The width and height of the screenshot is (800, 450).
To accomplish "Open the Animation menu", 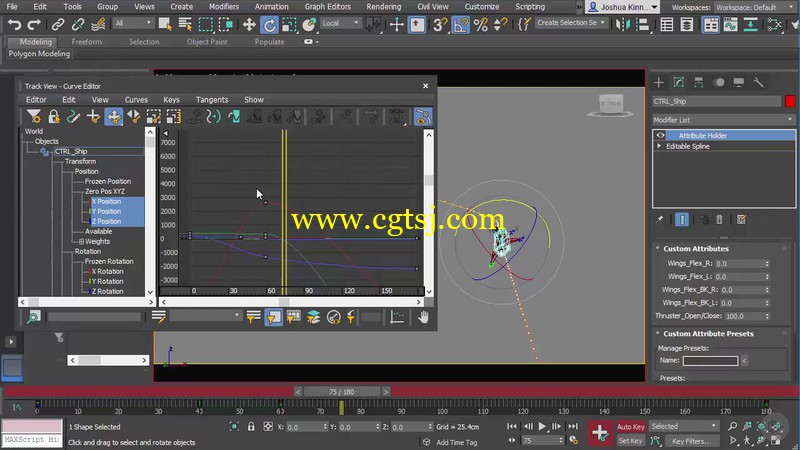I will tap(271, 7).
